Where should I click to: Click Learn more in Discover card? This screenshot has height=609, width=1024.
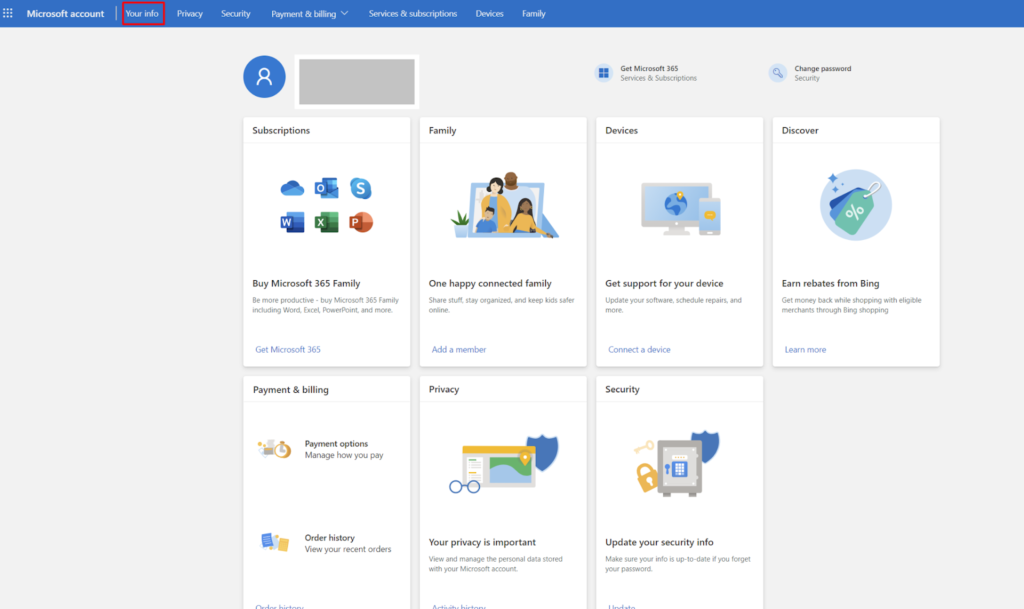805,350
